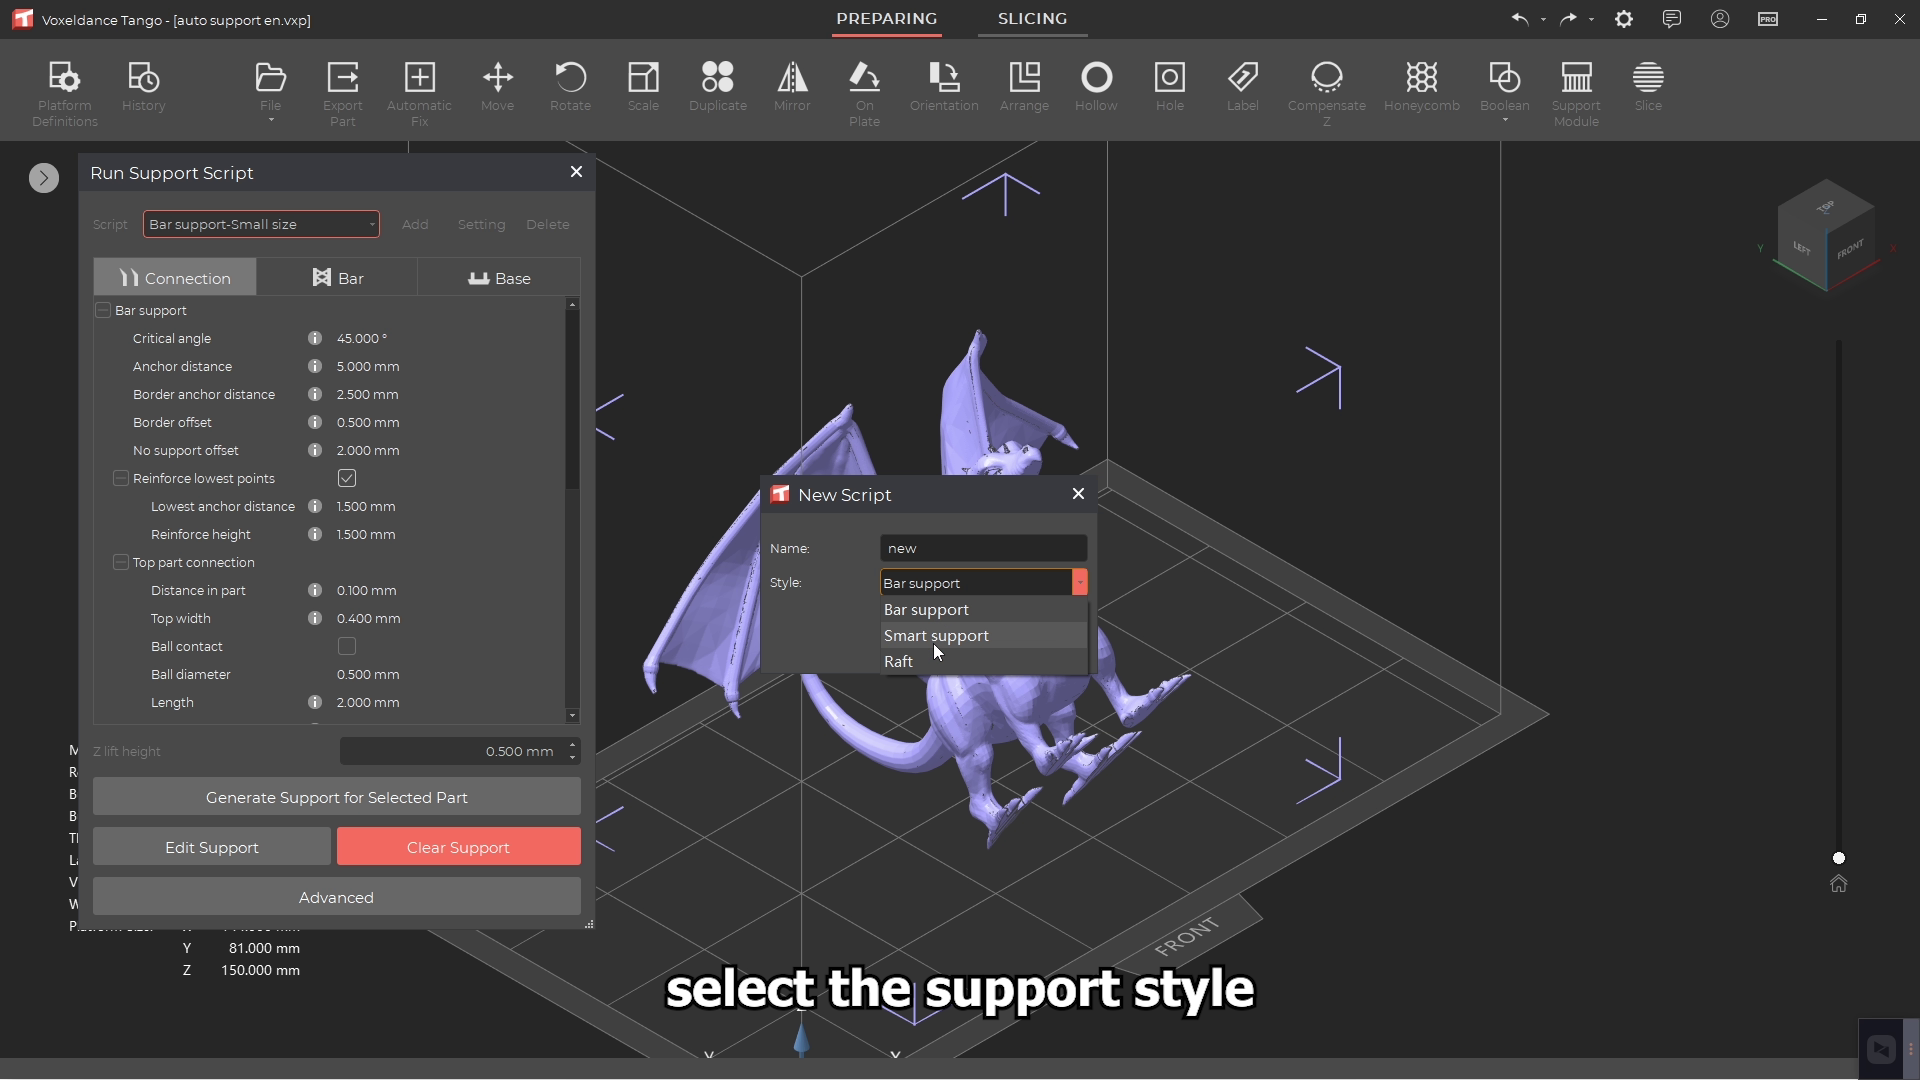Viewport: 1920px width, 1080px height.
Task: Click Generate Support for Selected Part
Action: [x=337, y=798]
